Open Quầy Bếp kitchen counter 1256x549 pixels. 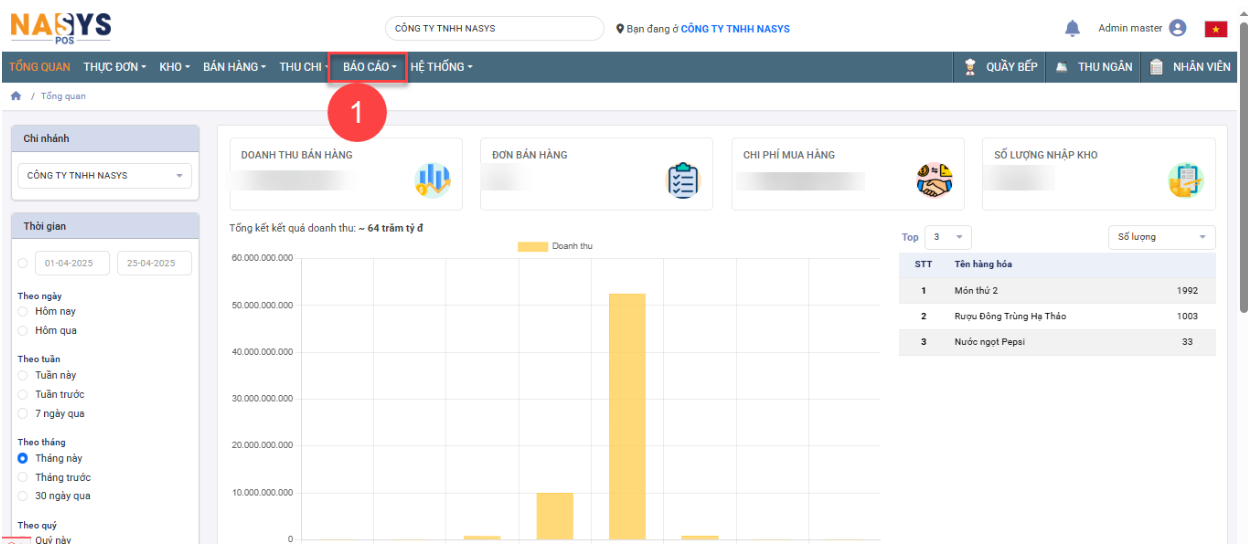[x=1001, y=67]
